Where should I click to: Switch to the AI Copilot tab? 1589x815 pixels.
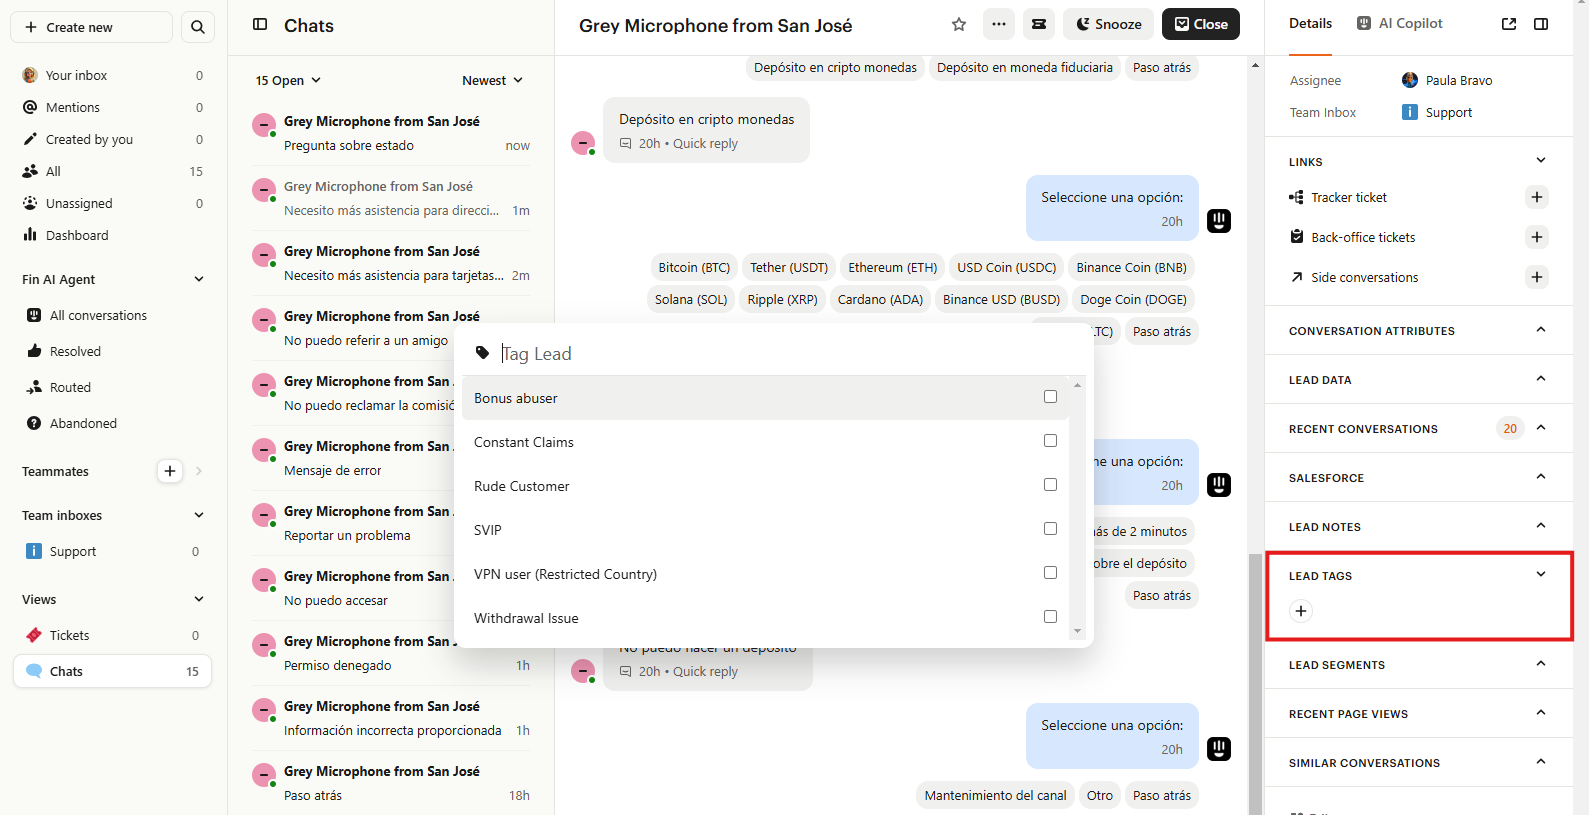pos(1400,24)
